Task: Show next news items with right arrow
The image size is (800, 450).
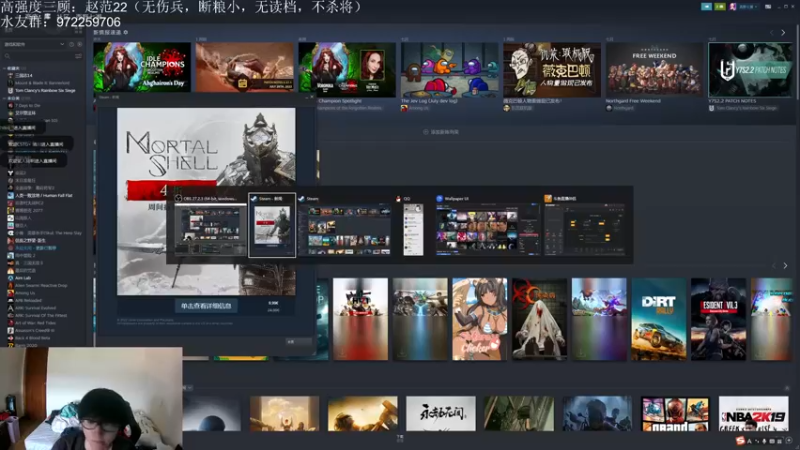Action: [x=783, y=33]
